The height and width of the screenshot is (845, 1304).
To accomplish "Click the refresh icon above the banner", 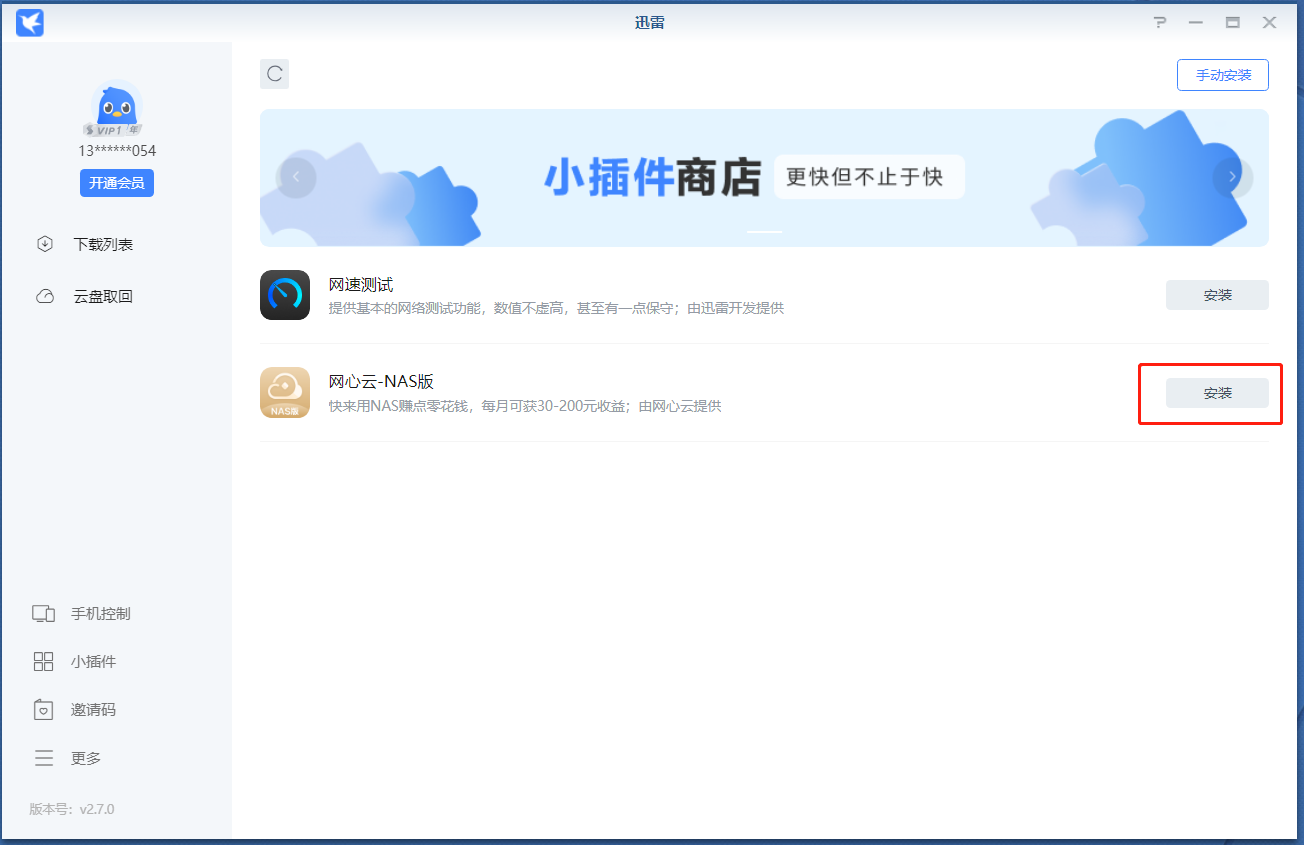I will click(274, 74).
